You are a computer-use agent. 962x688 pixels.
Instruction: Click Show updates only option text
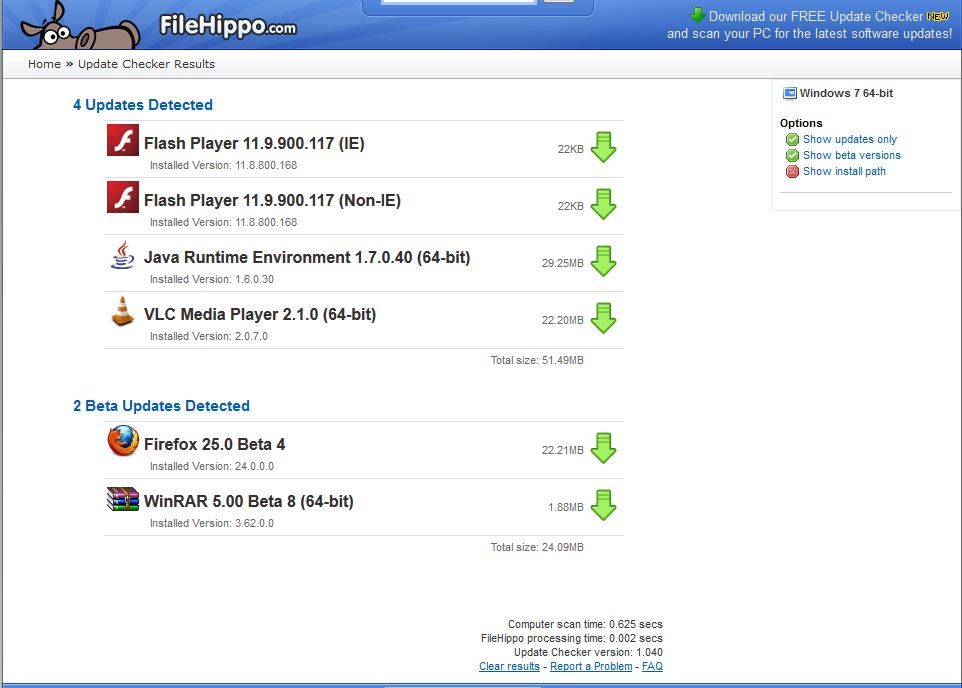(x=850, y=139)
